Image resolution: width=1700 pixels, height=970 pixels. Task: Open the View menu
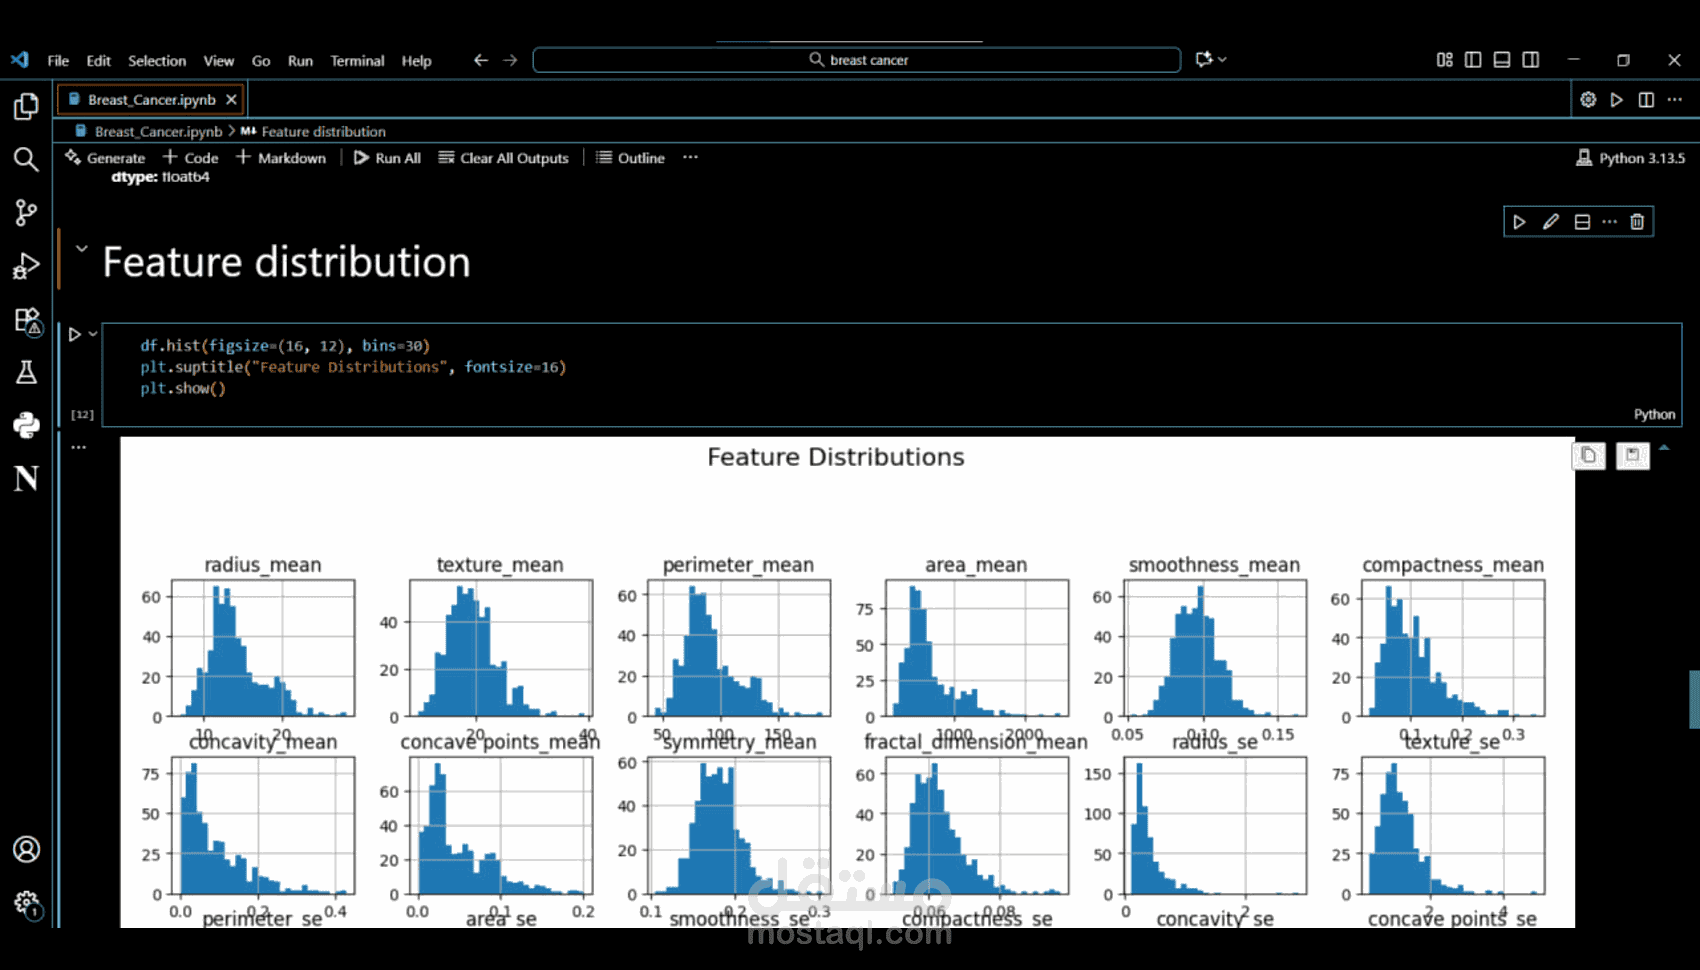point(219,61)
